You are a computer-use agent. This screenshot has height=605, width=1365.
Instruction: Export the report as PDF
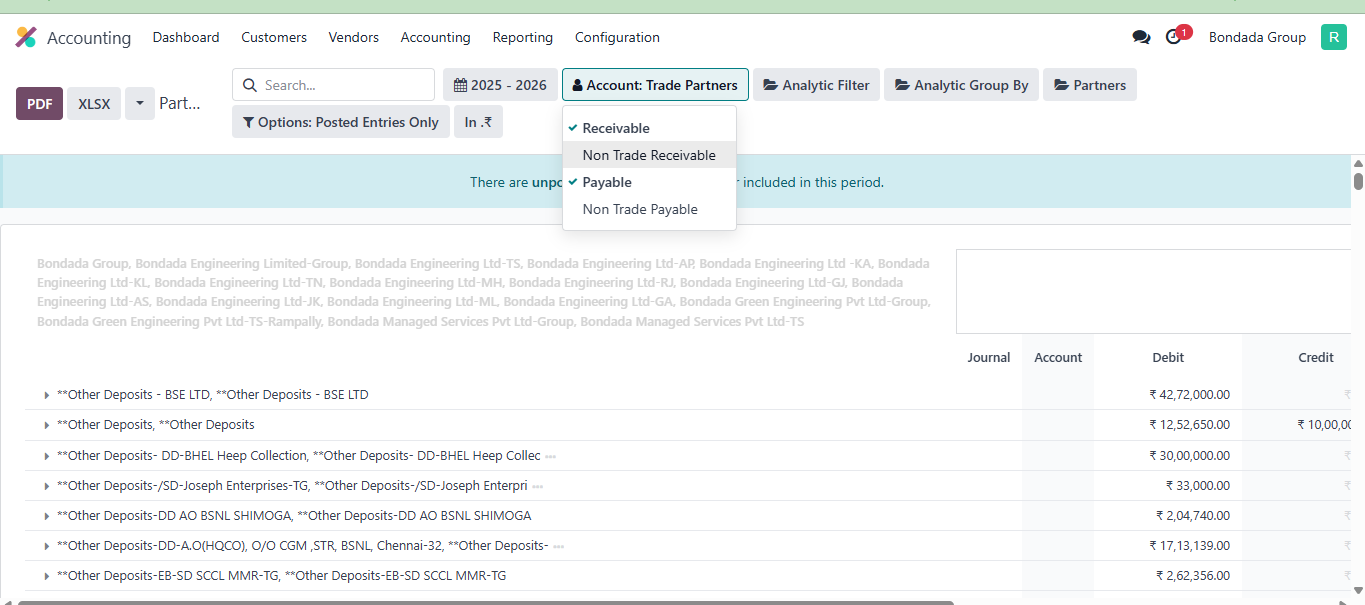click(40, 103)
